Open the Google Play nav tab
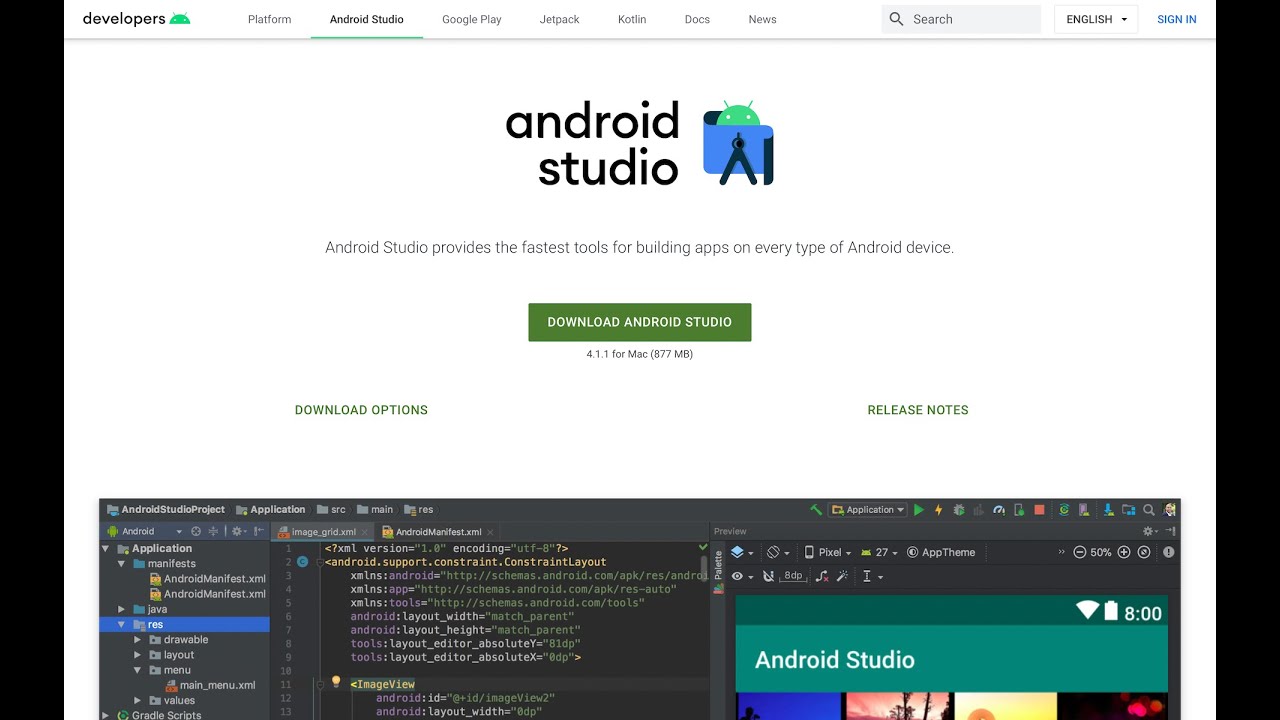Viewport: 1280px width, 720px height. [472, 19]
